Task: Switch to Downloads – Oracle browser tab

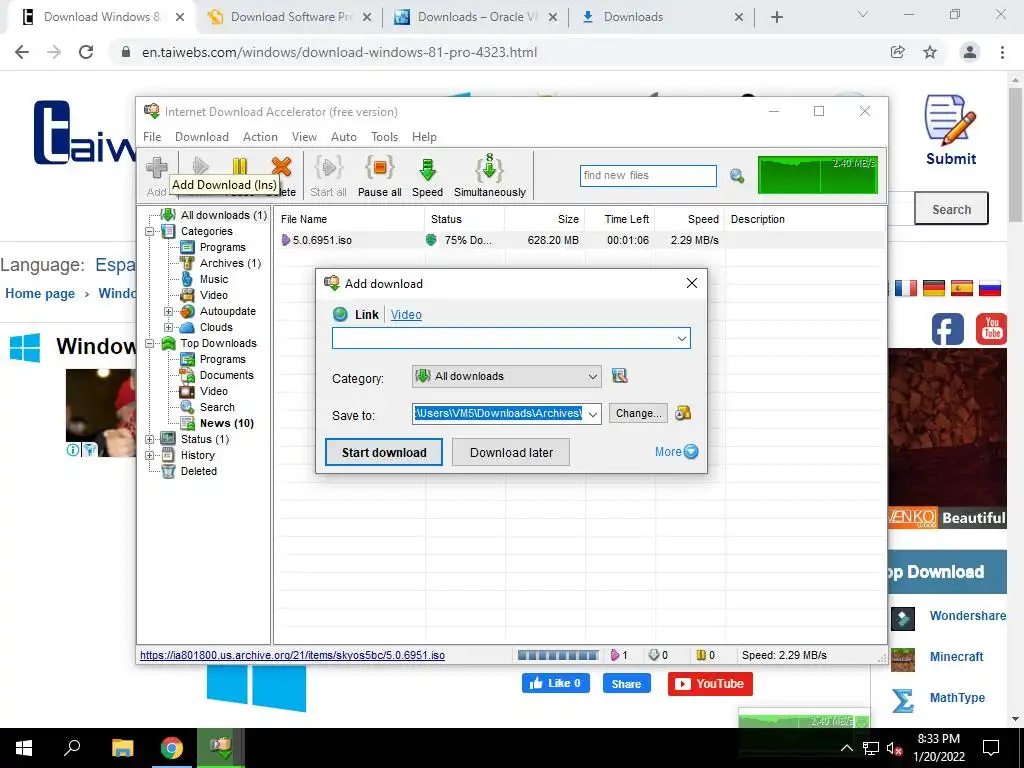Action: coord(475,17)
